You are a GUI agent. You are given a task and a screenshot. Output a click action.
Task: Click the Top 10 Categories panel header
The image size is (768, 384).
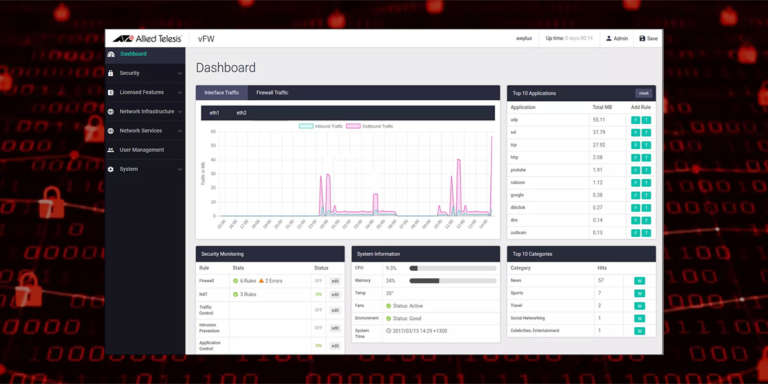point(581,254)
